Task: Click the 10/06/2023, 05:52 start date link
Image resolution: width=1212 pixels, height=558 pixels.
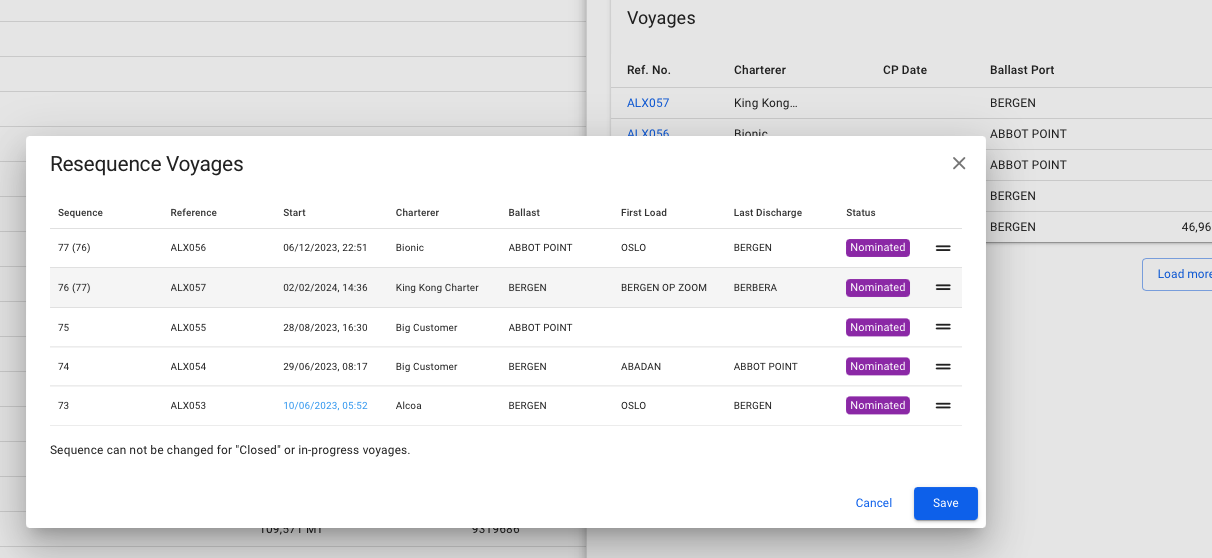Action: tap(325, 406)
